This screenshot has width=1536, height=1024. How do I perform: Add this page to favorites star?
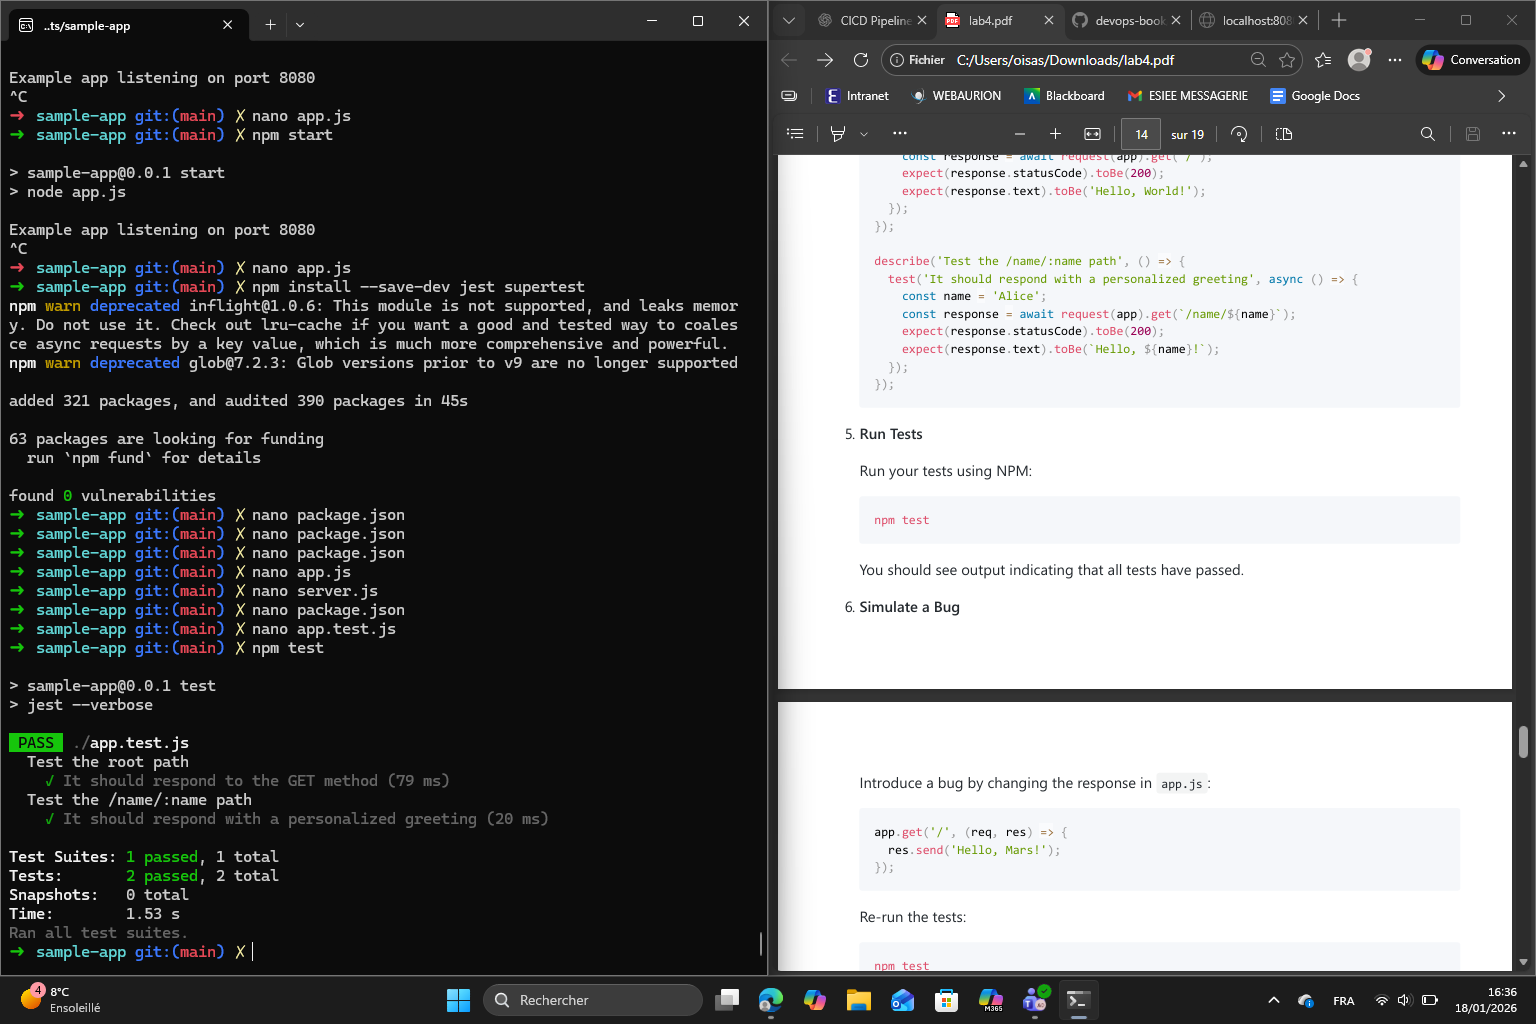click(1287, 60)
